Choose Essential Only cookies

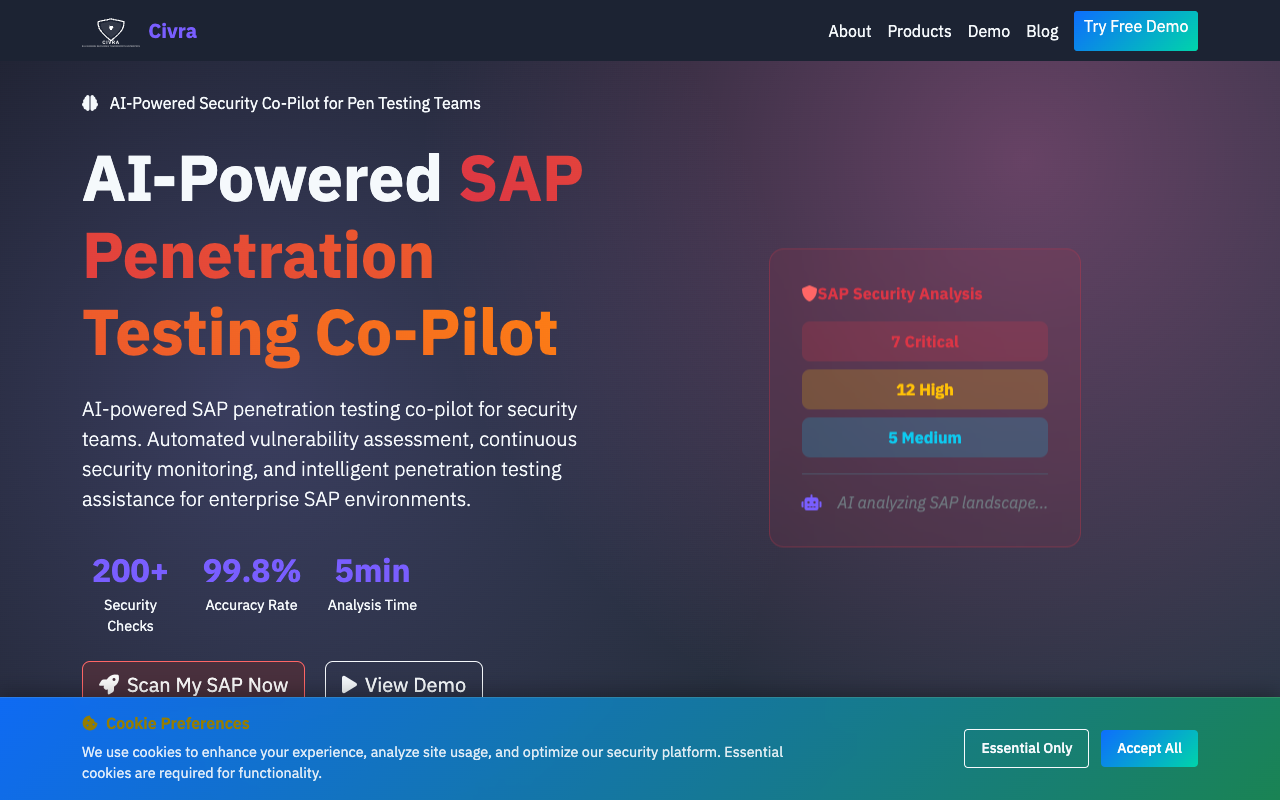[1026, 748]
